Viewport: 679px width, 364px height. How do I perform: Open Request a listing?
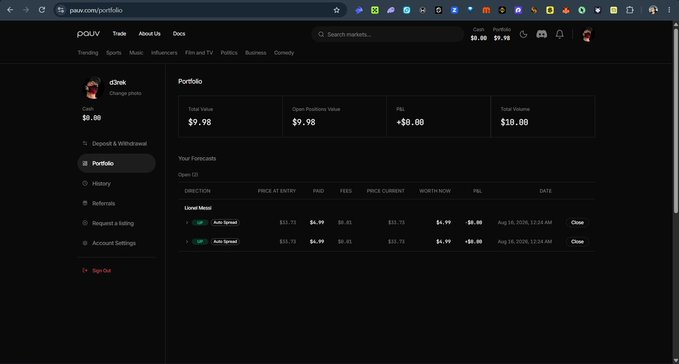click(116, 223)
